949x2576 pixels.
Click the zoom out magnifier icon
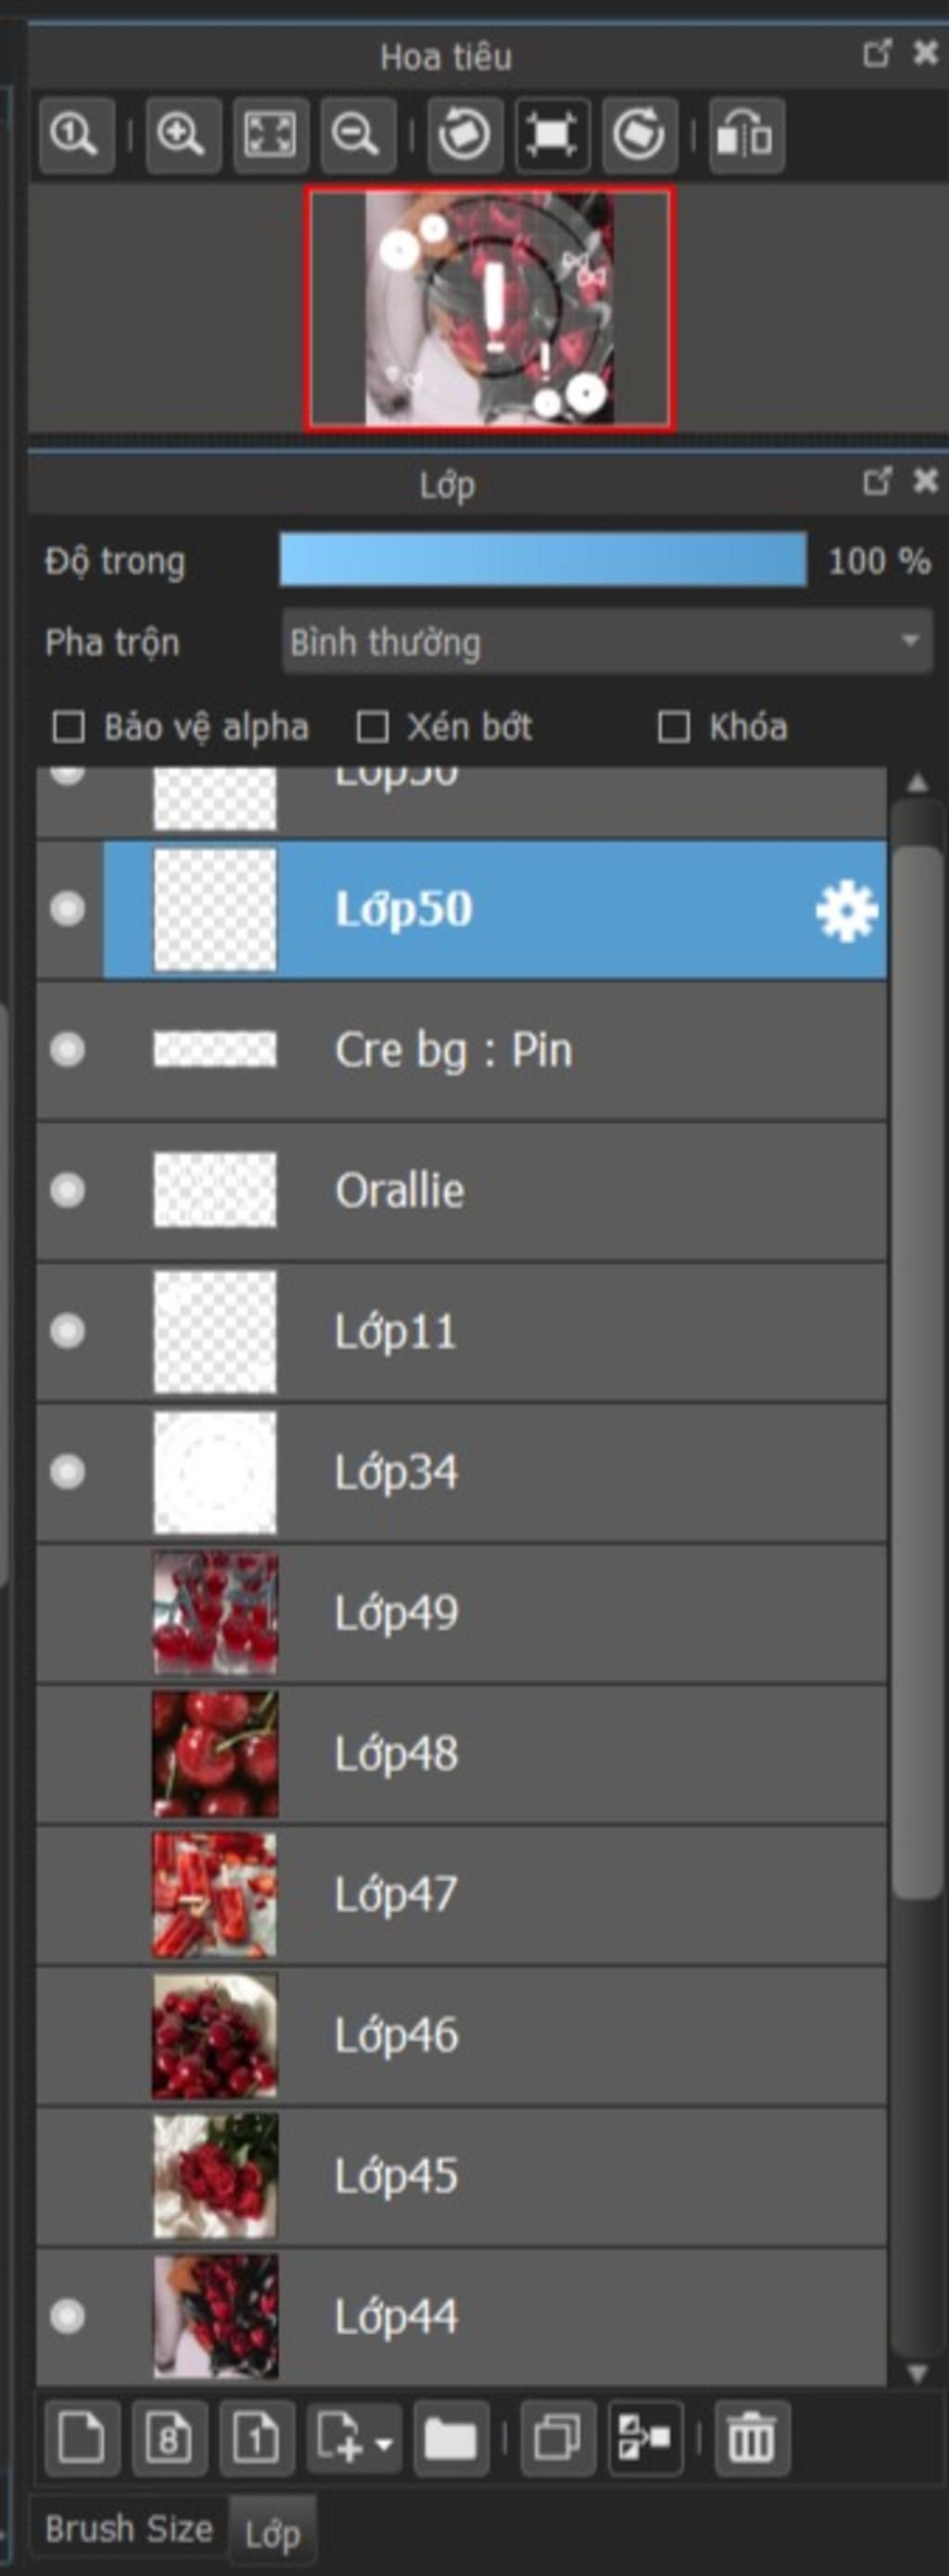click(357, 134)
